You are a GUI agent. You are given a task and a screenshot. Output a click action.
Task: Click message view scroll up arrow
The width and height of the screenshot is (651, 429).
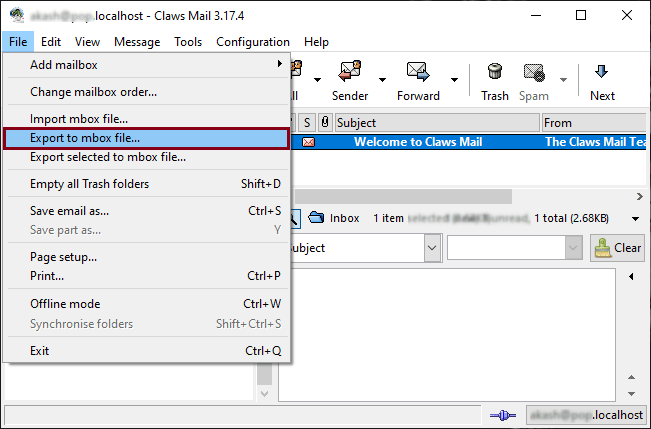coord(631,377)
